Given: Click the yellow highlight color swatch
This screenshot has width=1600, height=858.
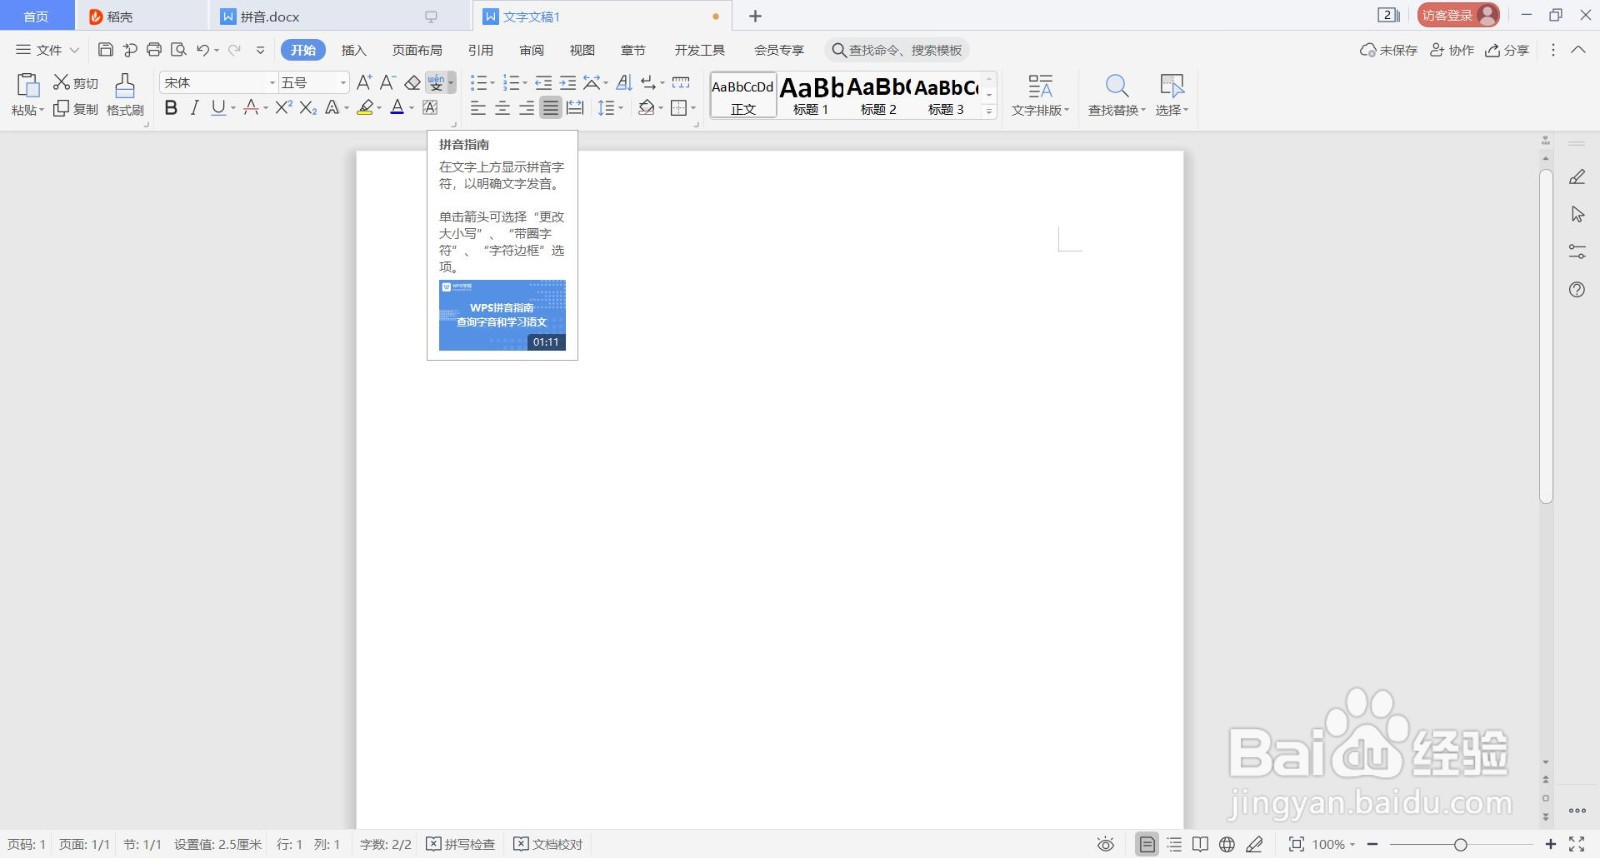Looking at the screenshot, I should coord(365,107).
